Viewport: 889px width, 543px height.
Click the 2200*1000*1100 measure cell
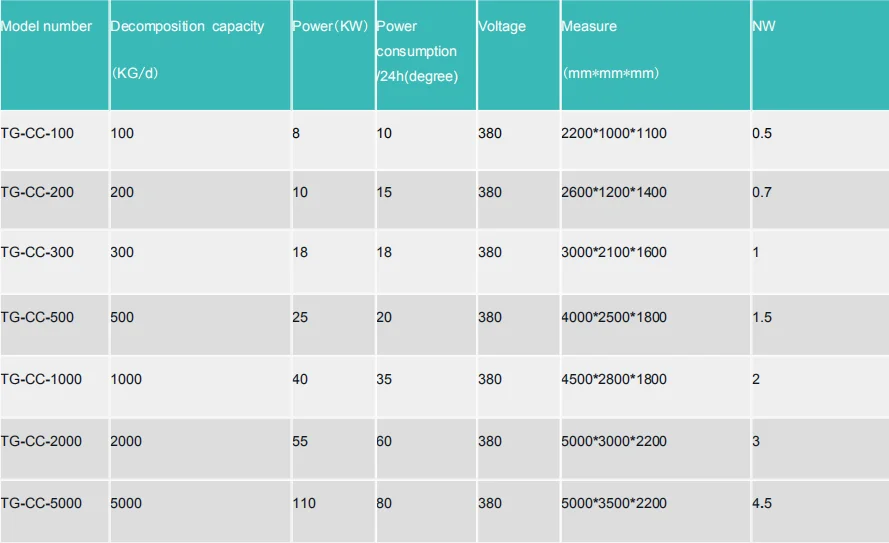point(614,133)
